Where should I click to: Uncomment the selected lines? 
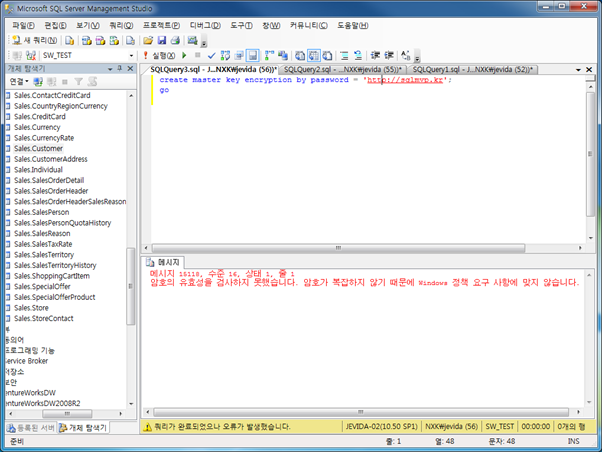point(358,56)
